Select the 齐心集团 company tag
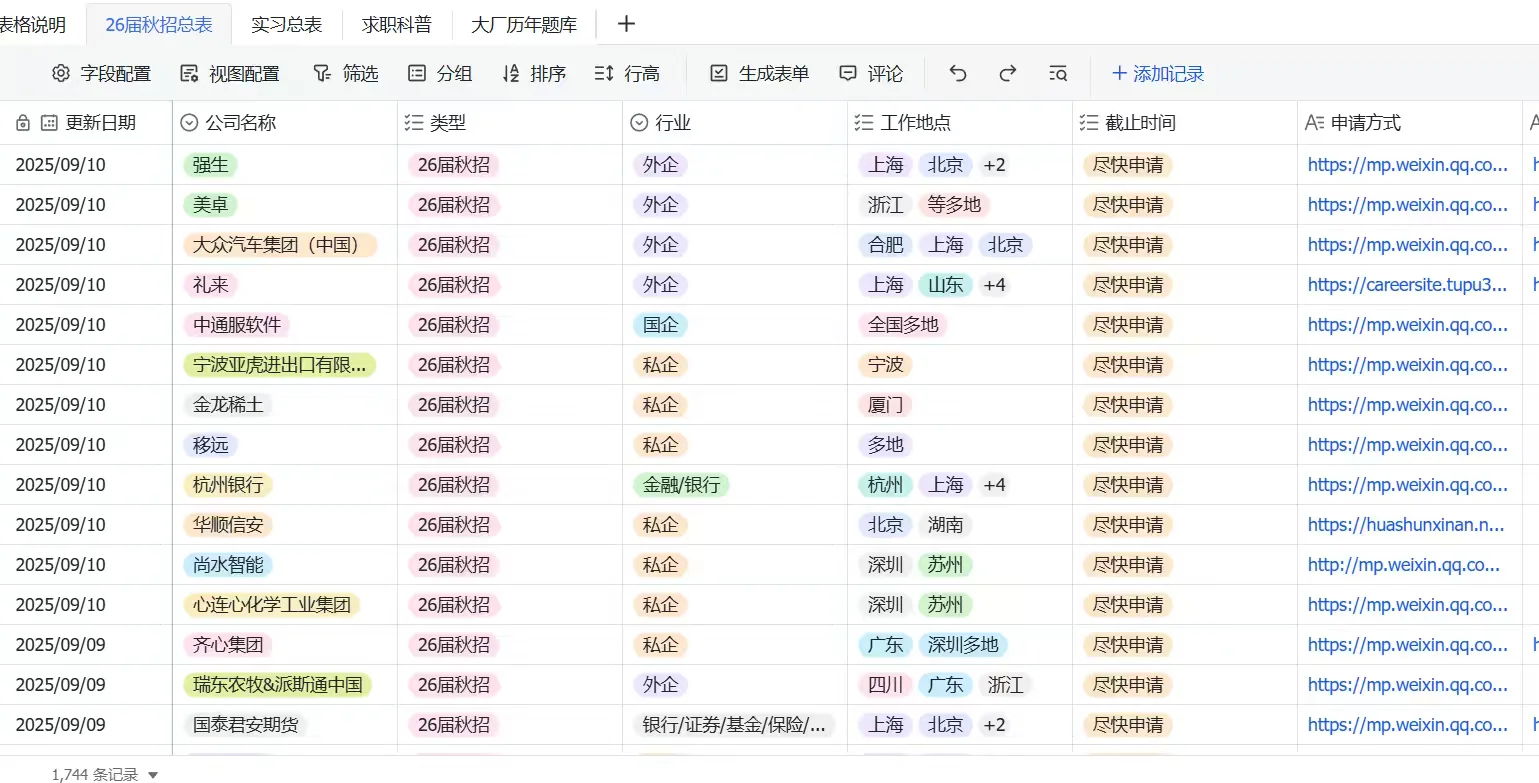 tap(228, 645)
